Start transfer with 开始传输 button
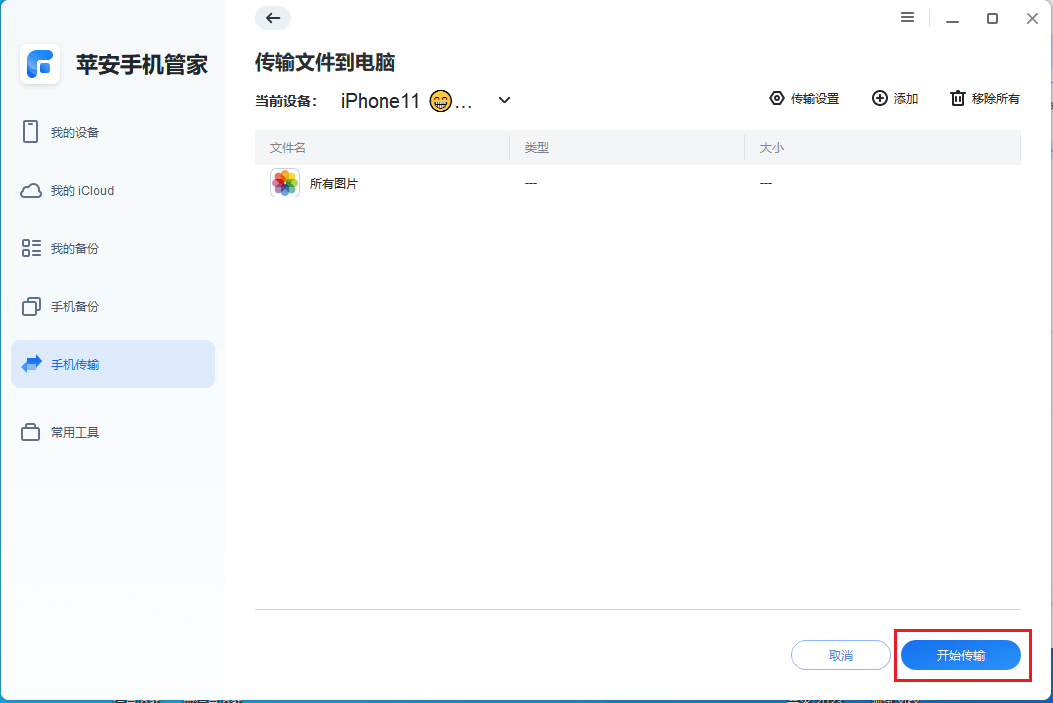Viewport: 1053px width, 703px height. click(x=961, y=655)
